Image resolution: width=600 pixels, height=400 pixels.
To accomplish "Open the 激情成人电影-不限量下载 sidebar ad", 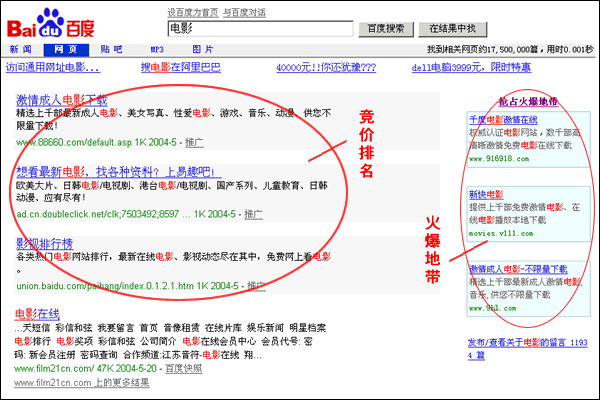I will pos(518,269).
